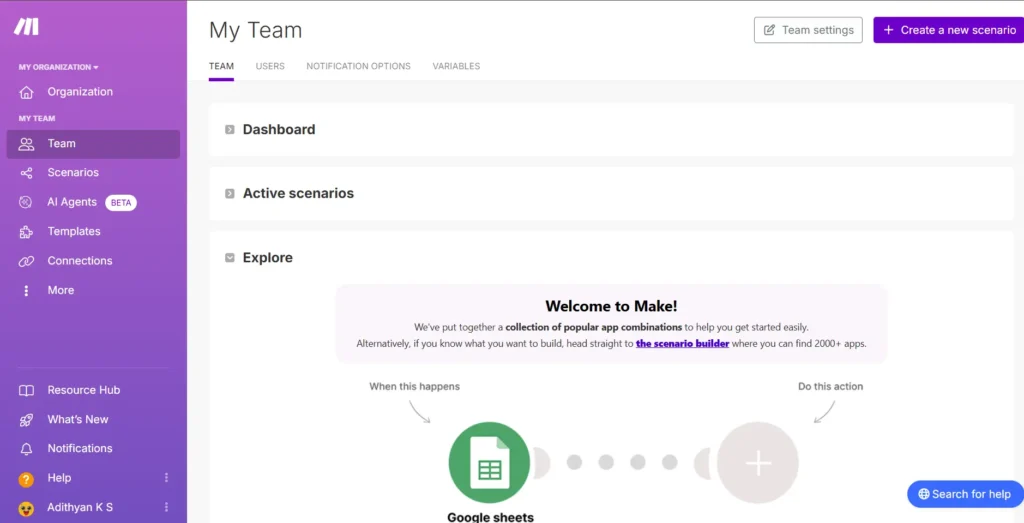Image resolution: width=1024 pixels, height=523 pixels.
Task: Open the VARIABLES tab
Action: click(456, 67)
